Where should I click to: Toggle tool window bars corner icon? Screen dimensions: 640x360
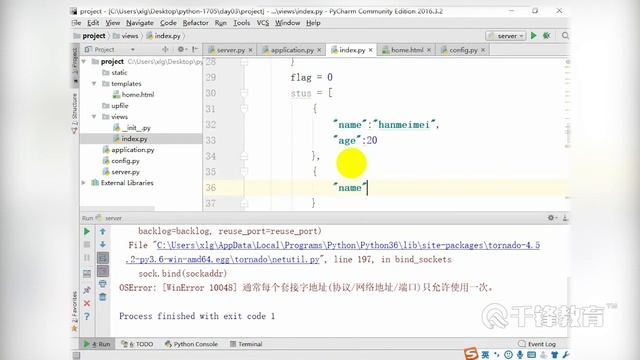pyautogui.click(x=76, y=356)
